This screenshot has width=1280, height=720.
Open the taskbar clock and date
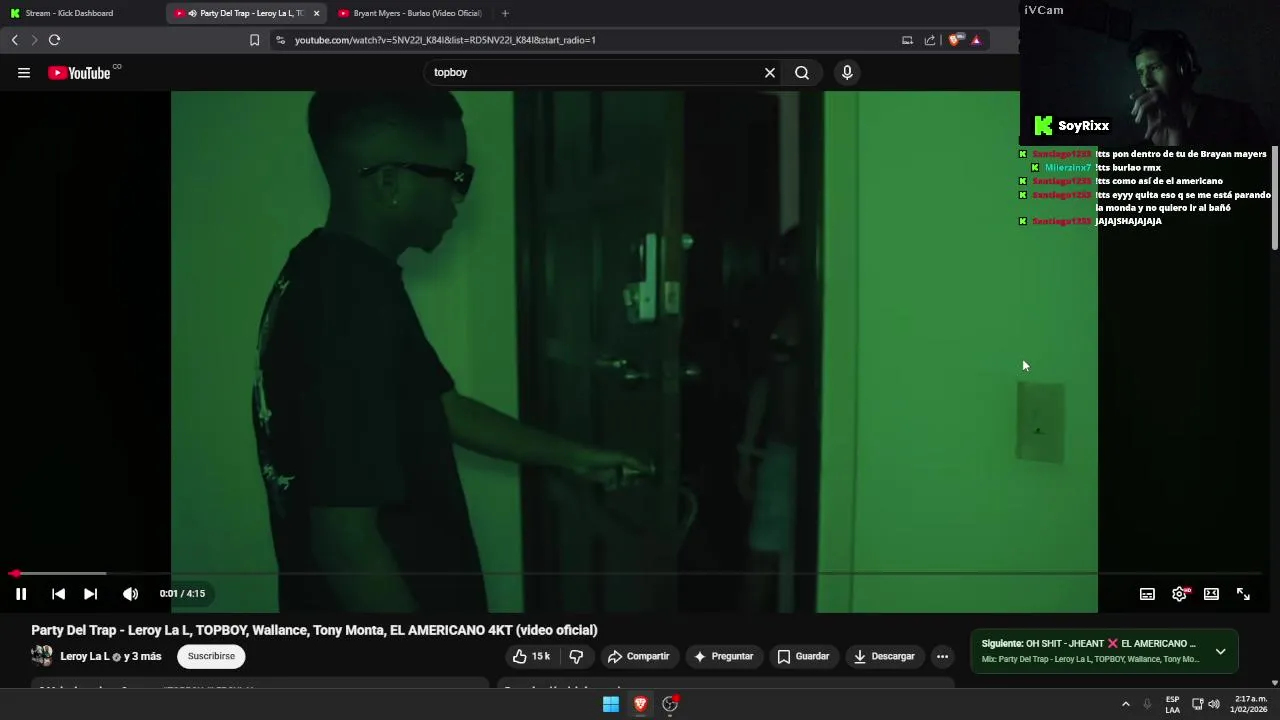(x=1250, y=704)
